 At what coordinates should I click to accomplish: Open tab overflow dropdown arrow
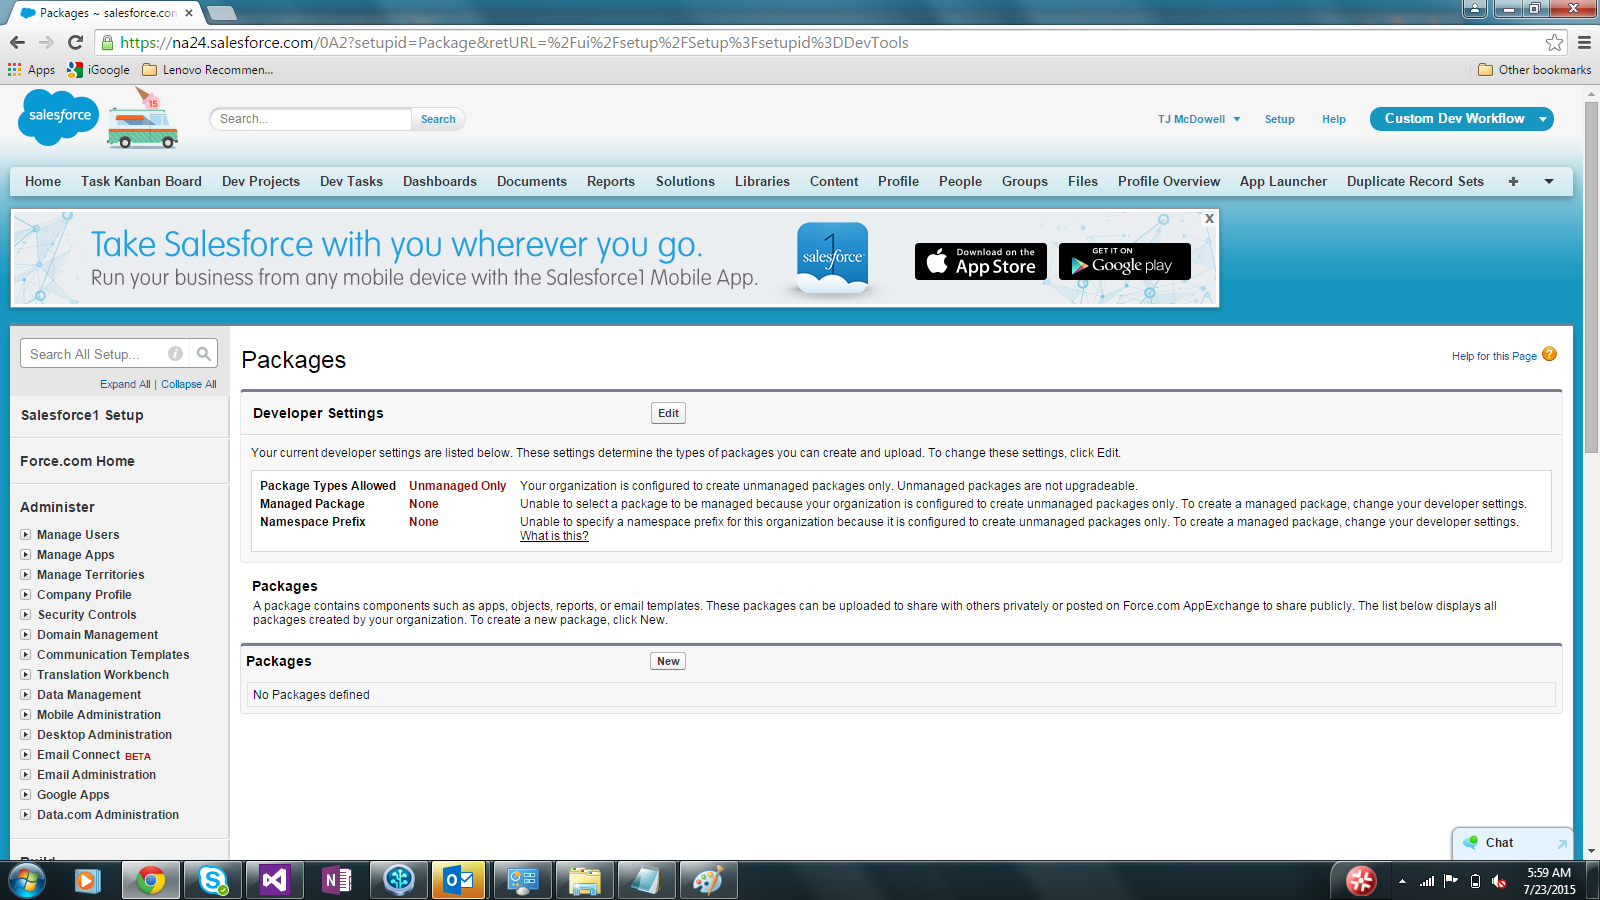(1549, 181)
